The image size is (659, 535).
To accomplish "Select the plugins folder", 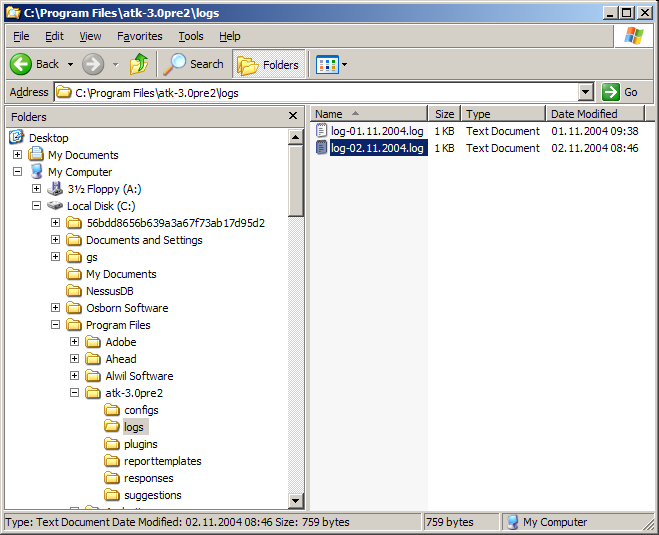I will pyautogui.click(x=141, y=444).
